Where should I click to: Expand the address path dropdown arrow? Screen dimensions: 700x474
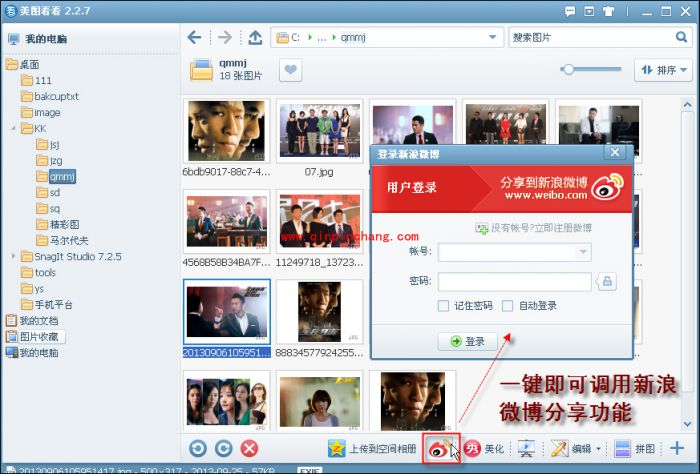coord(493,38)
